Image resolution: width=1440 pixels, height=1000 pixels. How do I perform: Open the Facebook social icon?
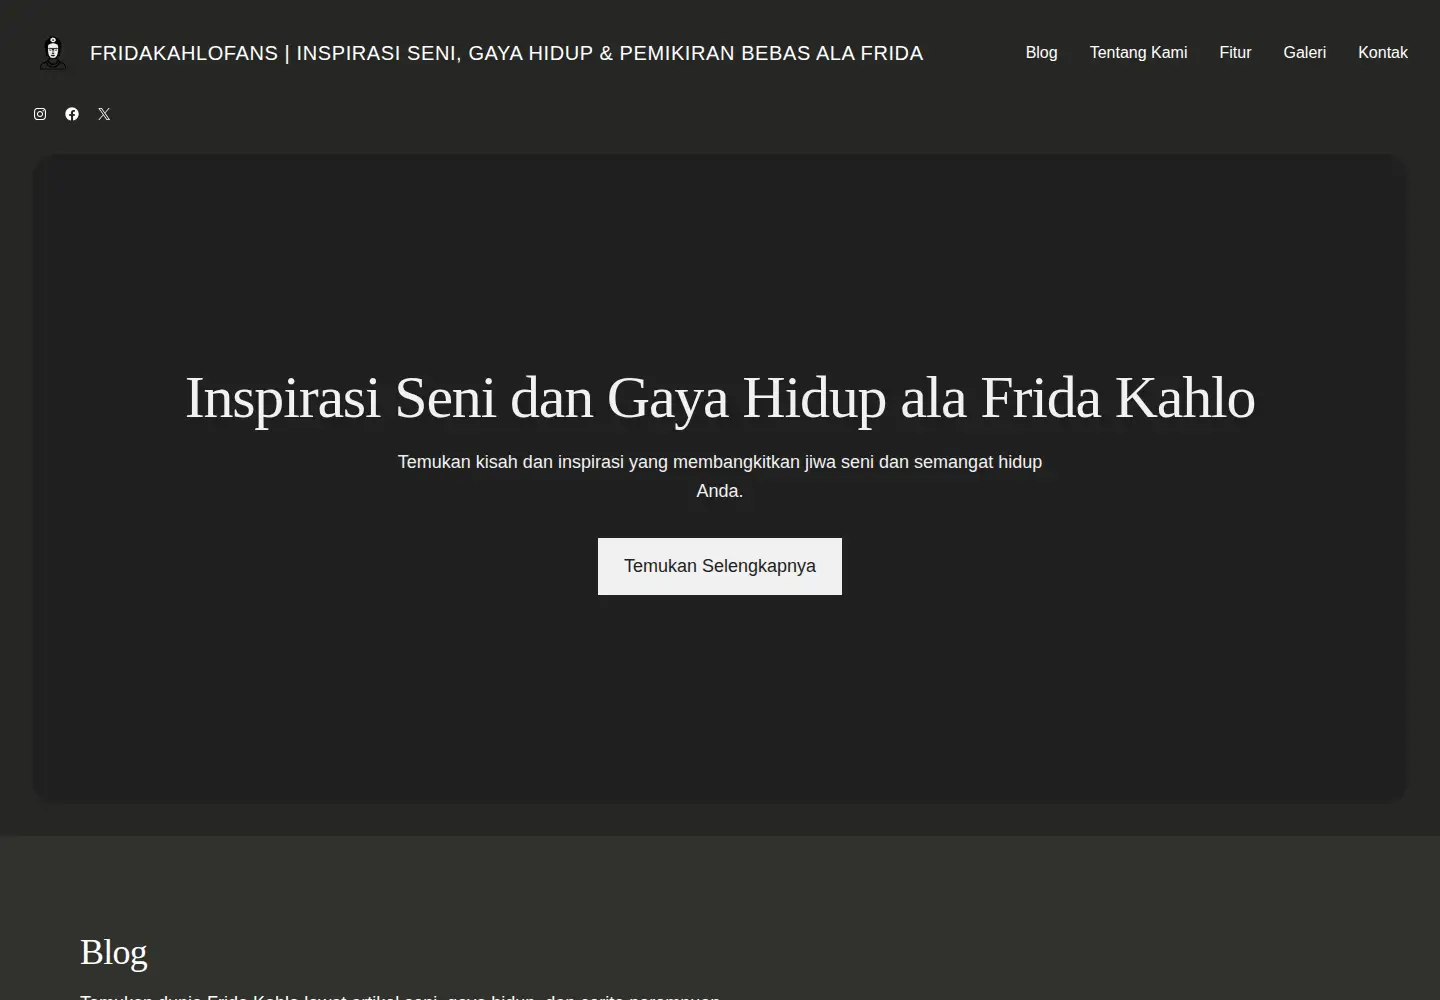(72, 114)
